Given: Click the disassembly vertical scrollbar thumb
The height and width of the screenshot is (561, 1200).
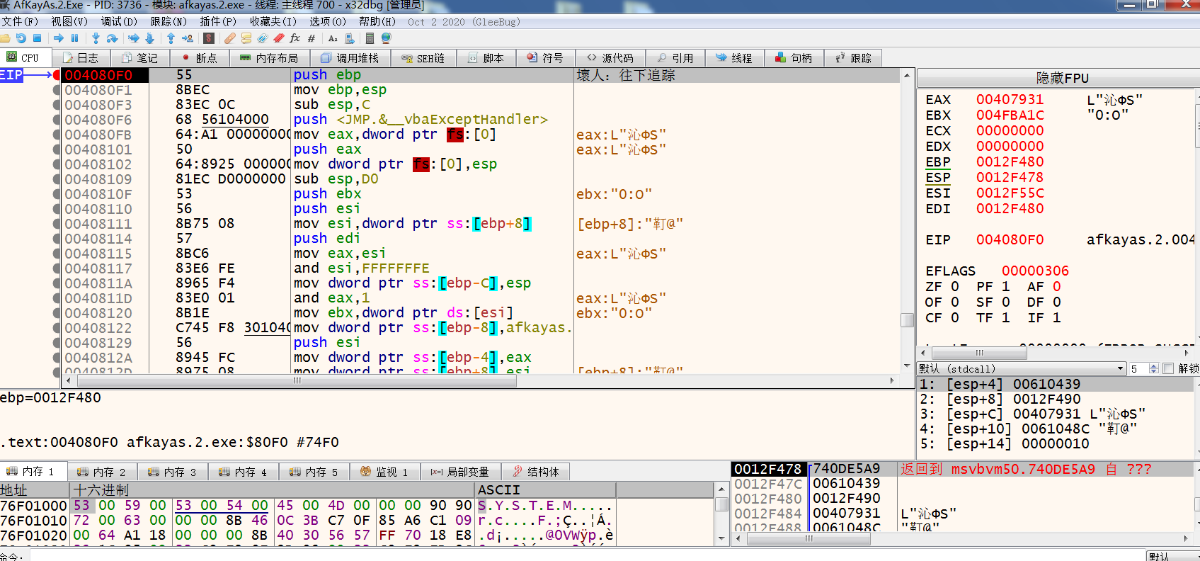Looking at the screenshot, I should click(x=907, y=320).
